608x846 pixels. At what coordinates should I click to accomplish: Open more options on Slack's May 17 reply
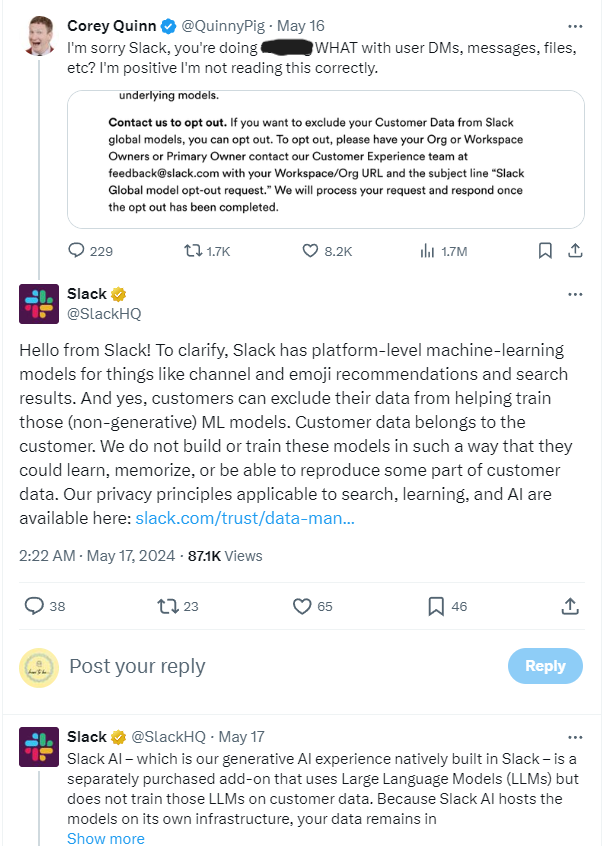pos(575,737)
